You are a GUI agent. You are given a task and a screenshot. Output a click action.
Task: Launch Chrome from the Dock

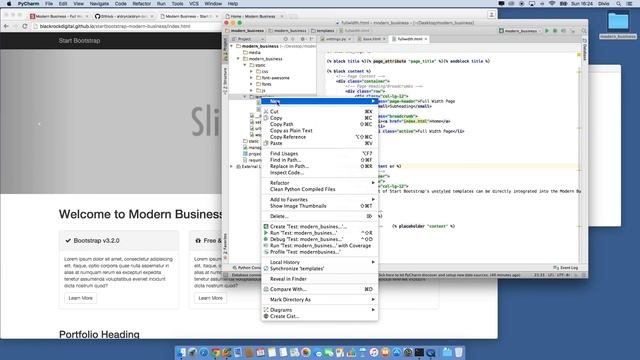click(x=215, y=352)
